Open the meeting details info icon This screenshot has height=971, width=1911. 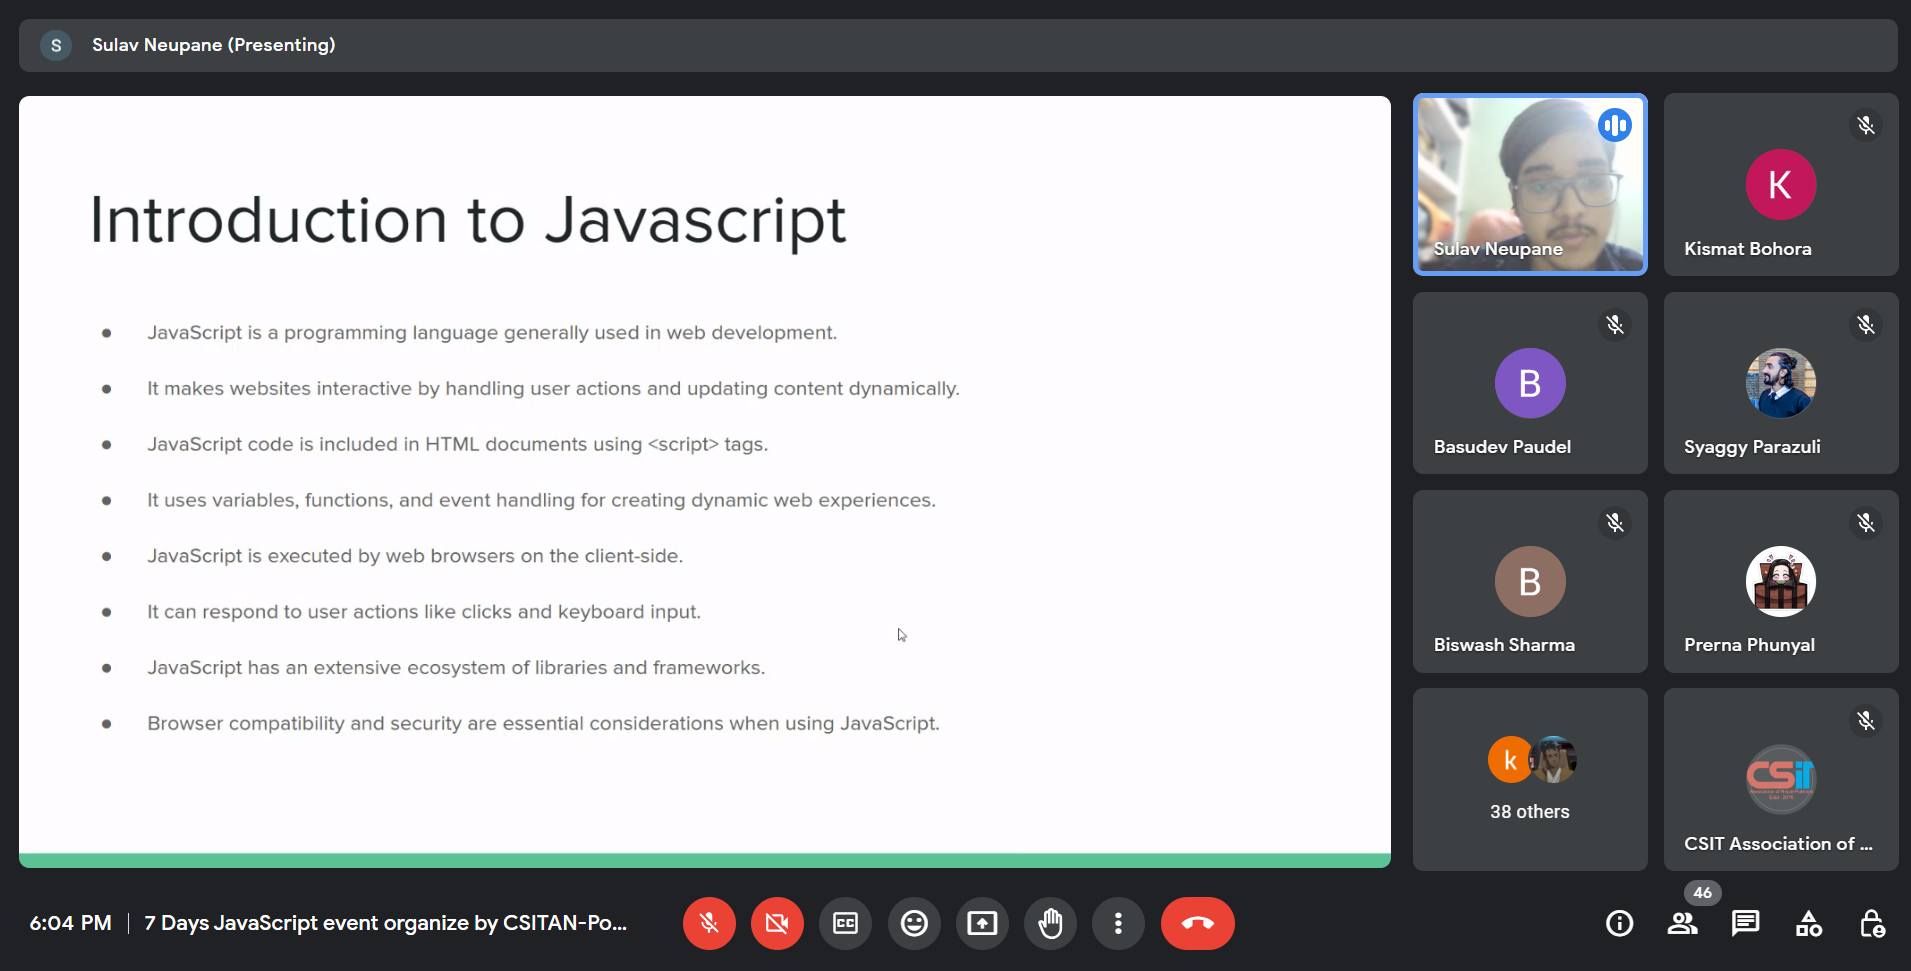click(1619, 923)
